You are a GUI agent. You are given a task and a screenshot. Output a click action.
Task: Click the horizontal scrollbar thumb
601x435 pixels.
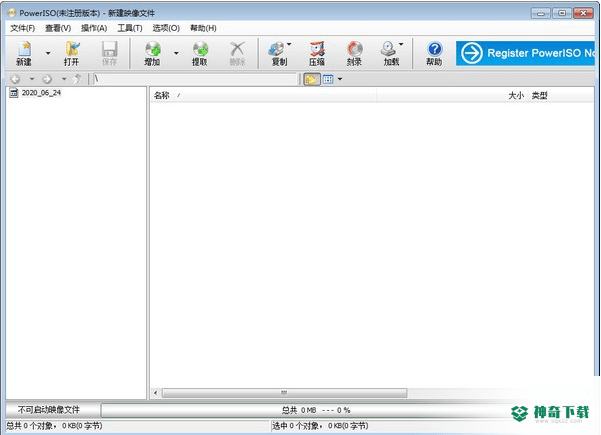(284, 393)
